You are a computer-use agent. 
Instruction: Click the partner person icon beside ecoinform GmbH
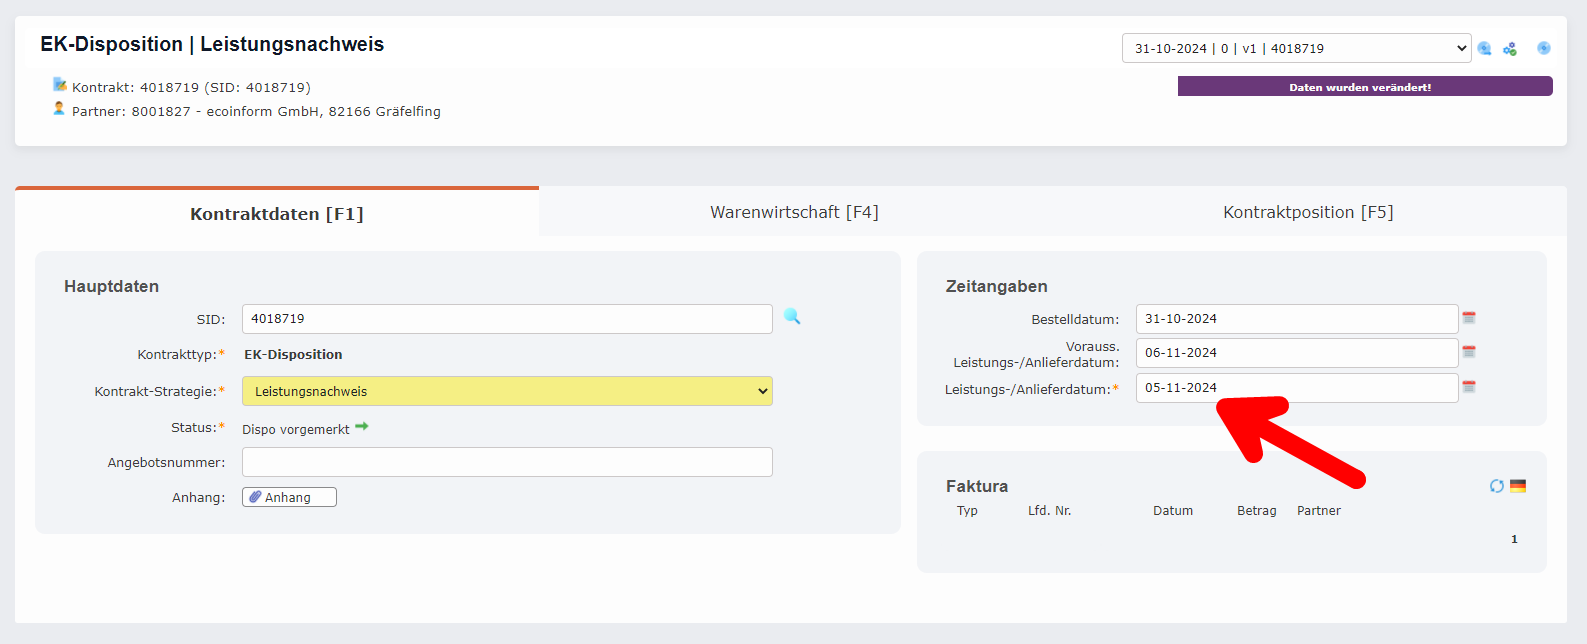coord(59,109)
